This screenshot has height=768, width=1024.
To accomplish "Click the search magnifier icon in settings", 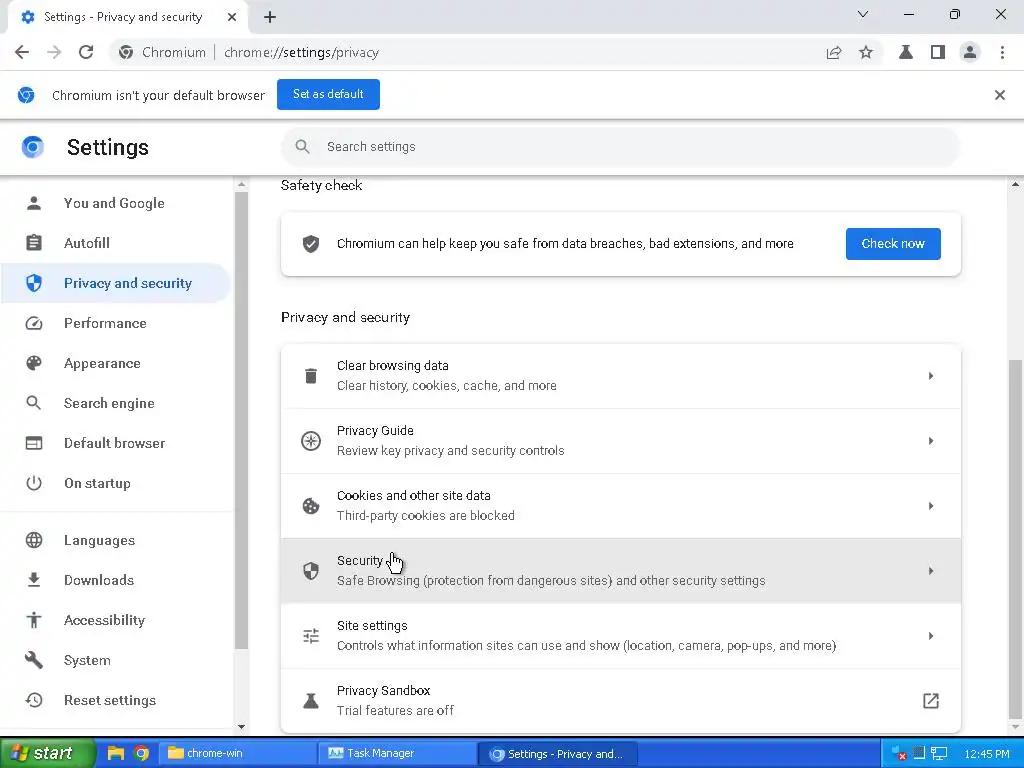I will pyautogui.click(x=302, y=147).
